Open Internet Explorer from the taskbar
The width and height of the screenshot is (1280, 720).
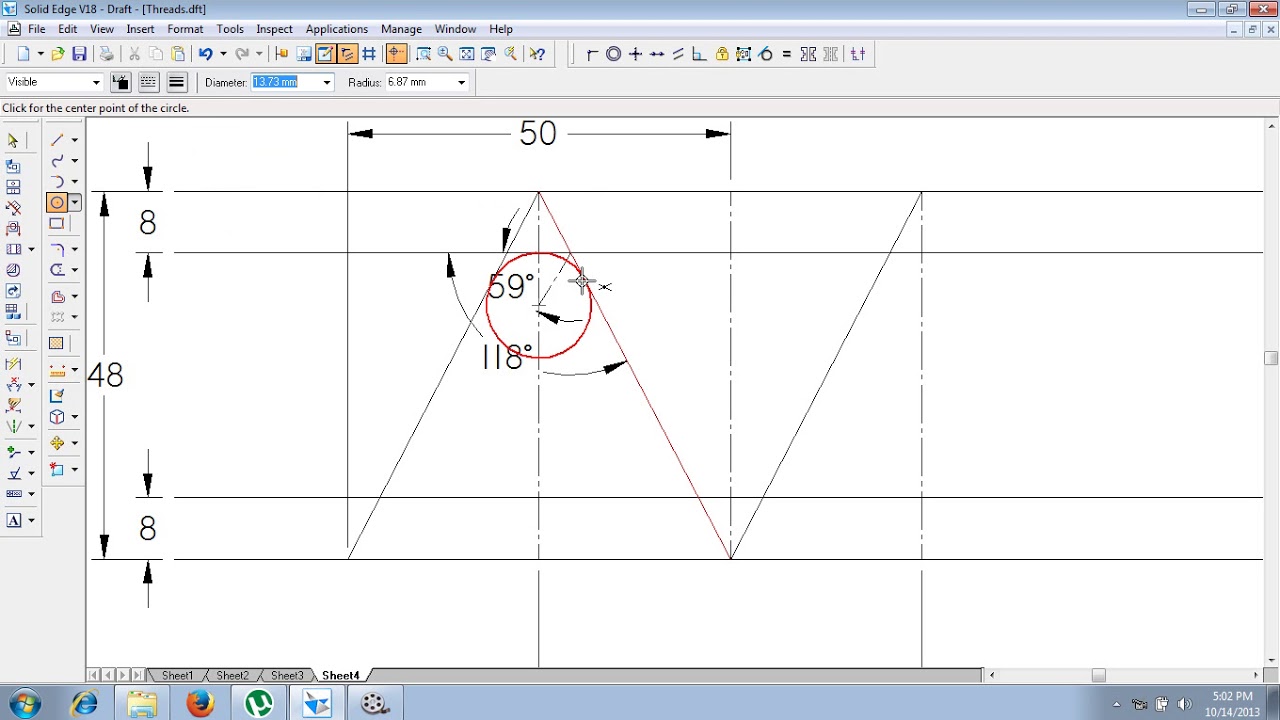click(84, 704)
